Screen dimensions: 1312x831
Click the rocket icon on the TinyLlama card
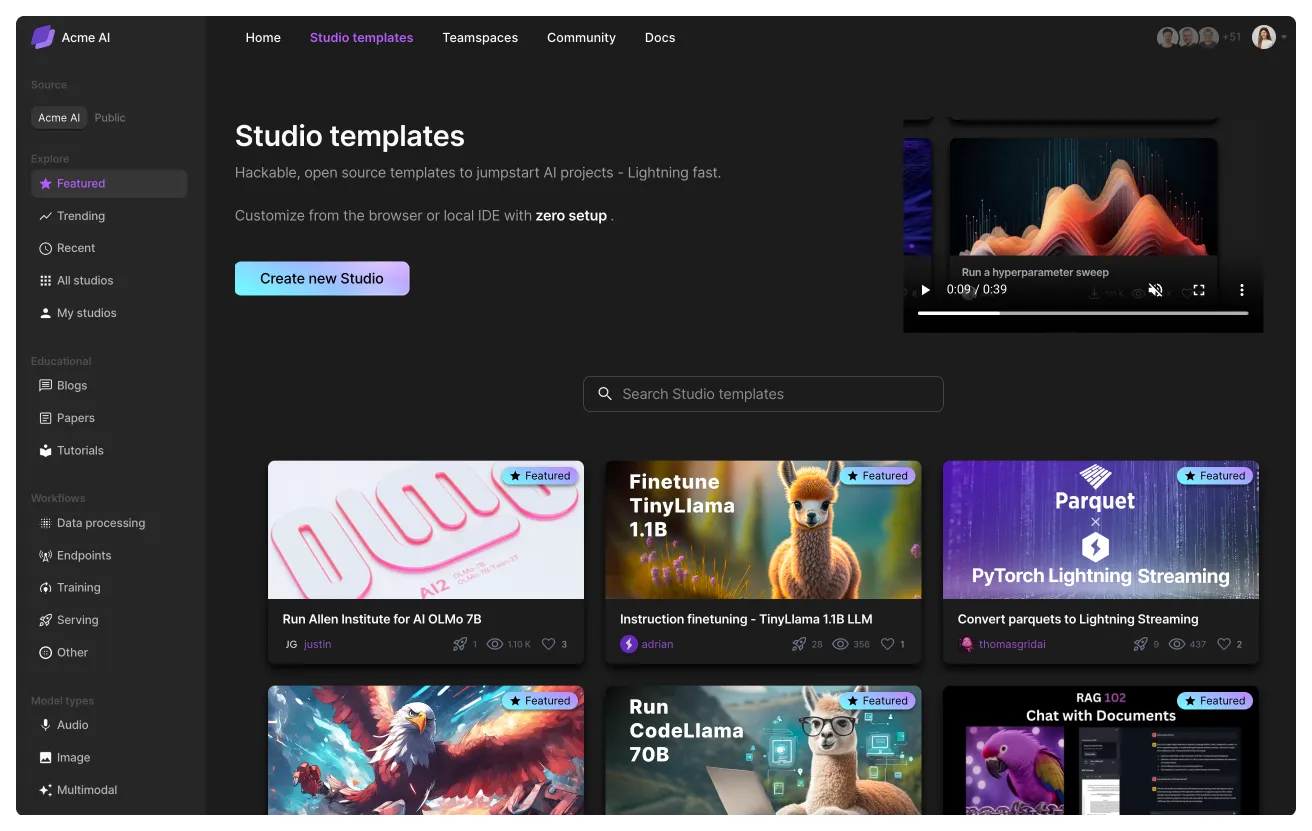(798, 644)
